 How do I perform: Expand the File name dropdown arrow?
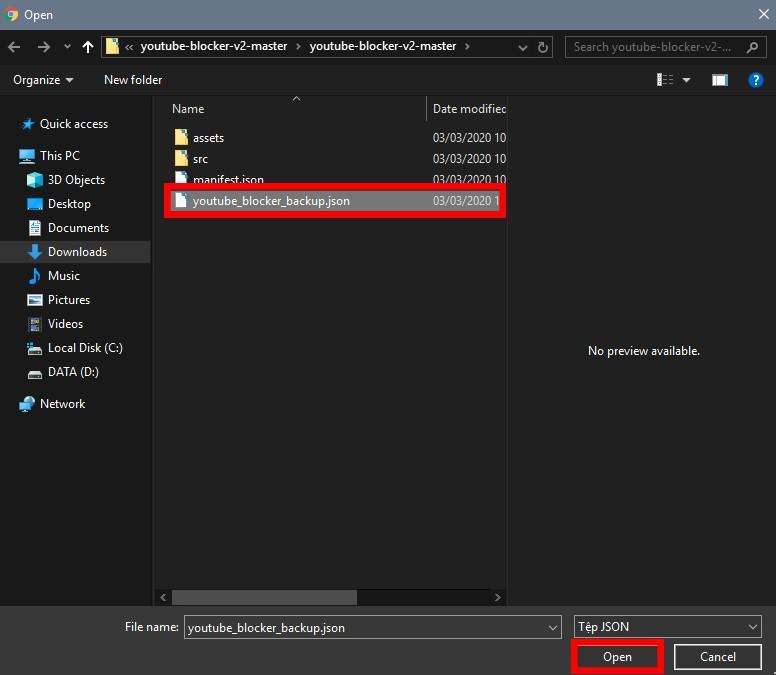tap(553, 627)
